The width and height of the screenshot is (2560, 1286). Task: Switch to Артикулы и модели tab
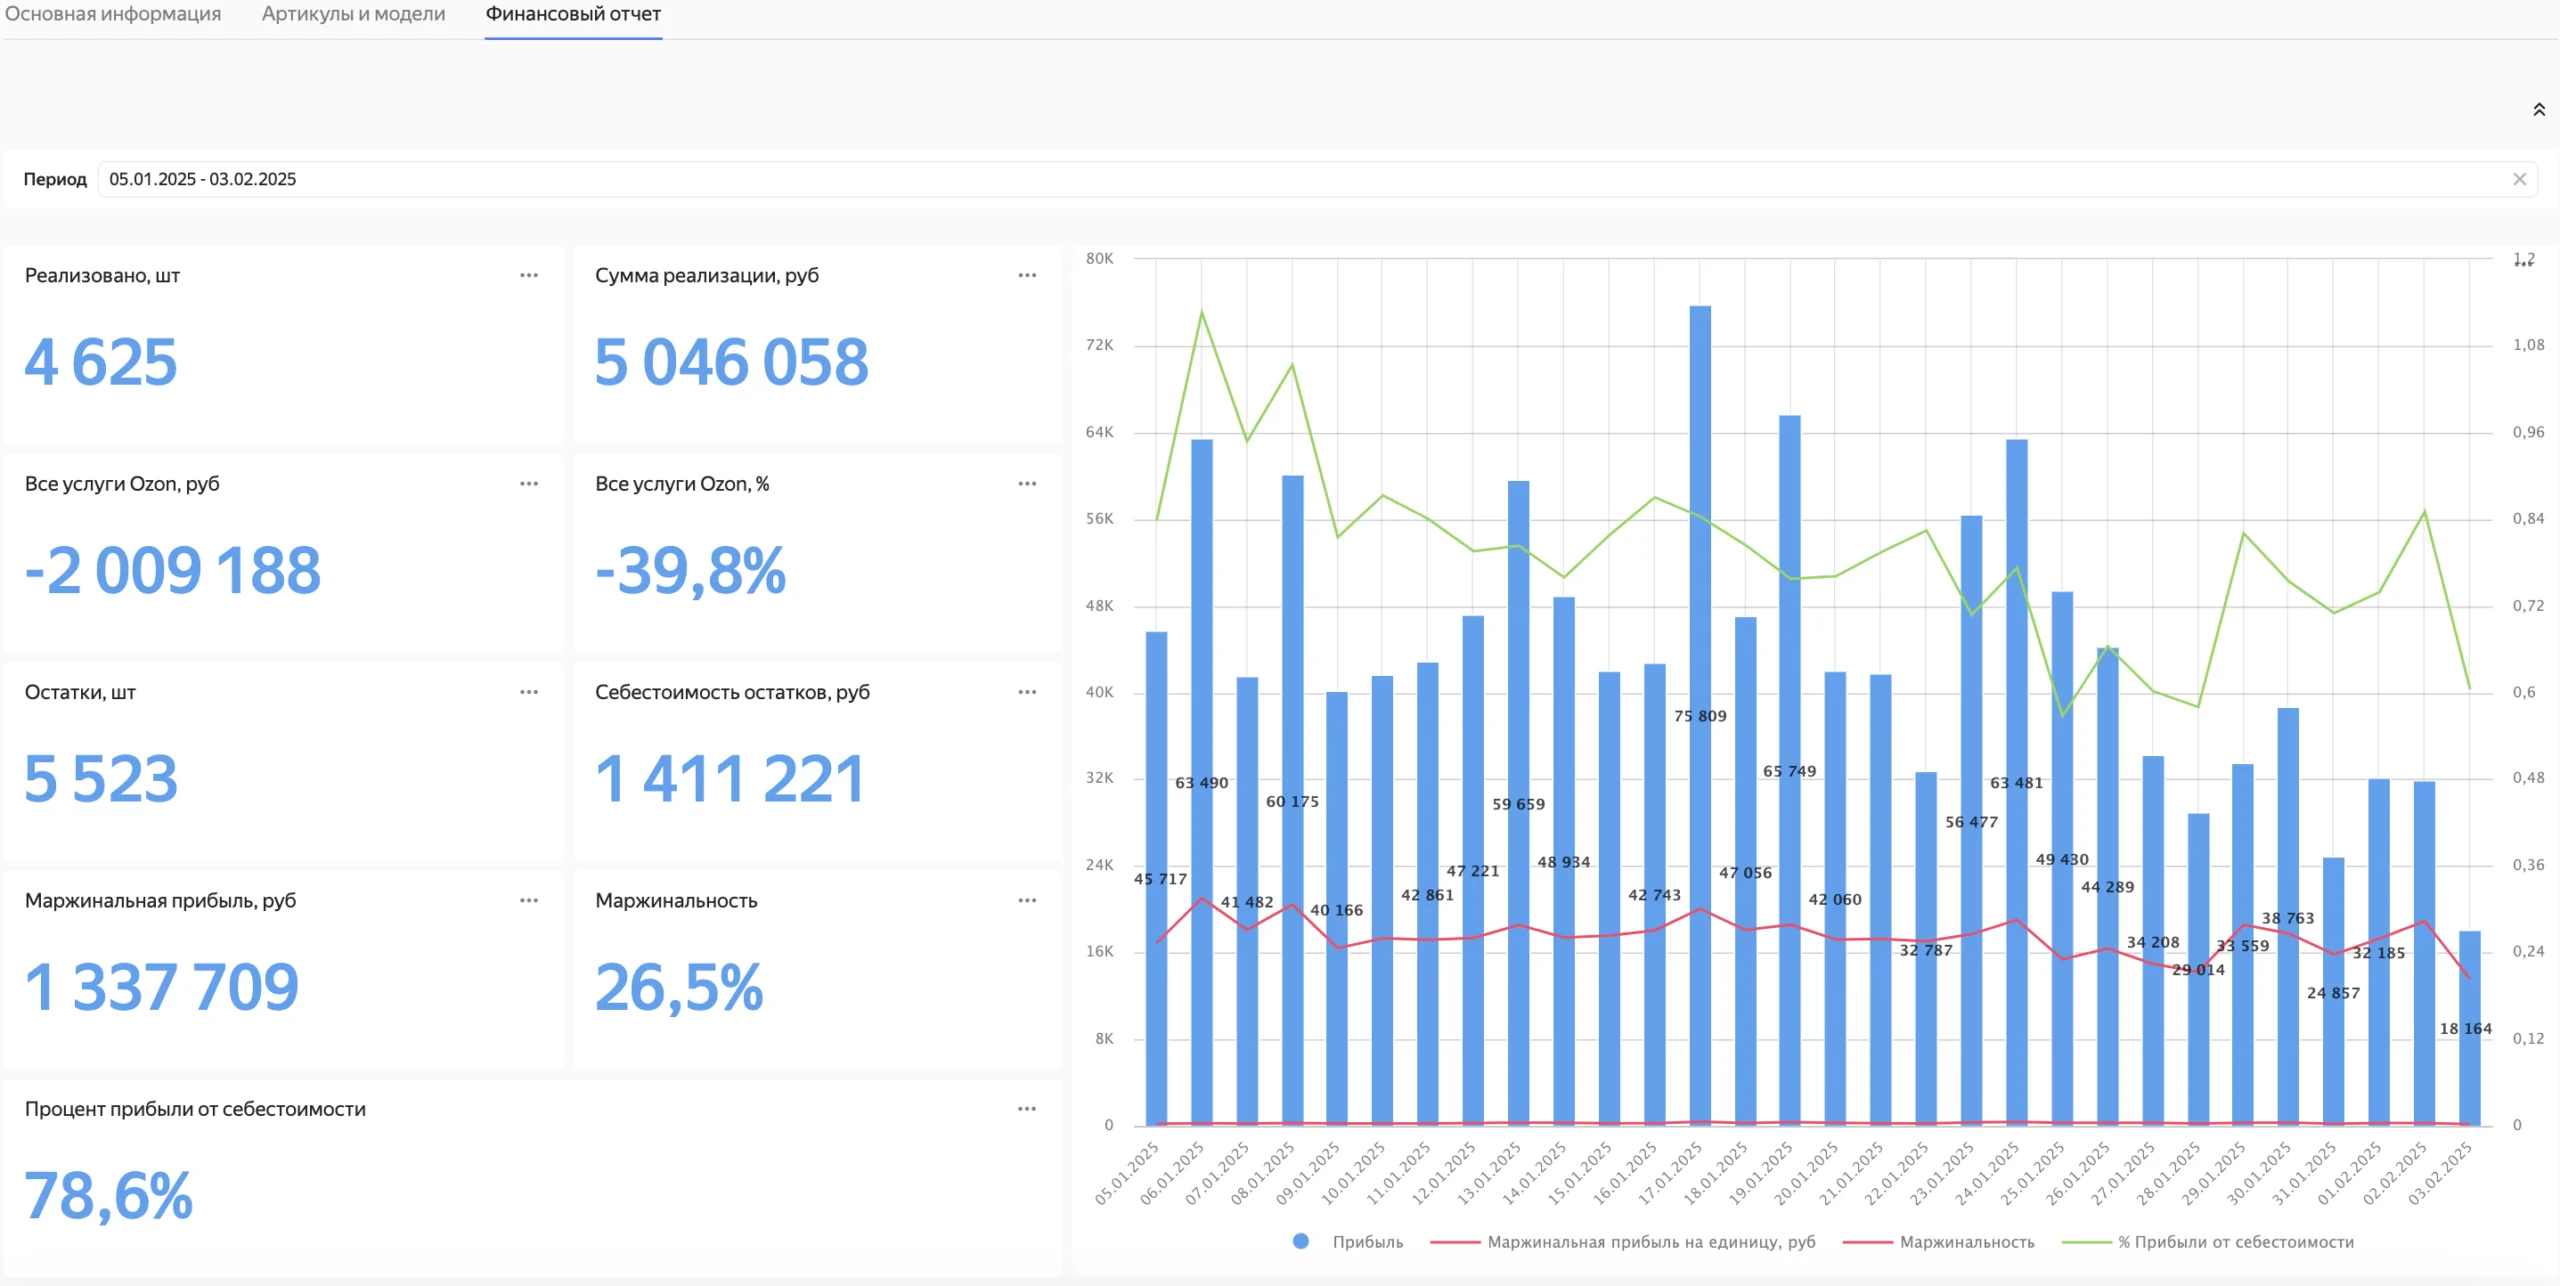354,14
